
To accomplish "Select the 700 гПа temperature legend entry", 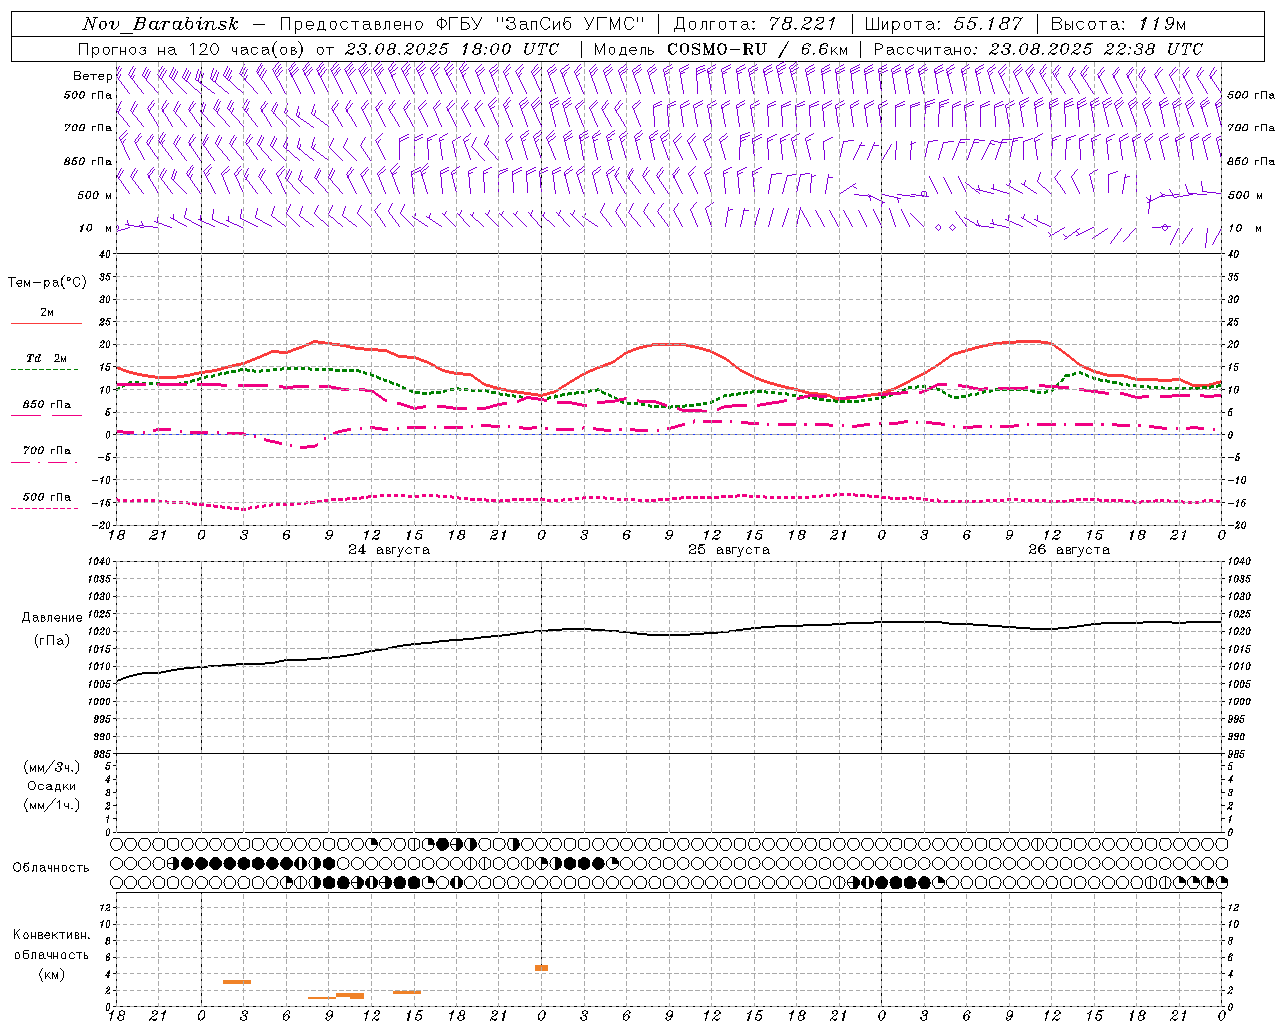I will [x=46, y=451].
